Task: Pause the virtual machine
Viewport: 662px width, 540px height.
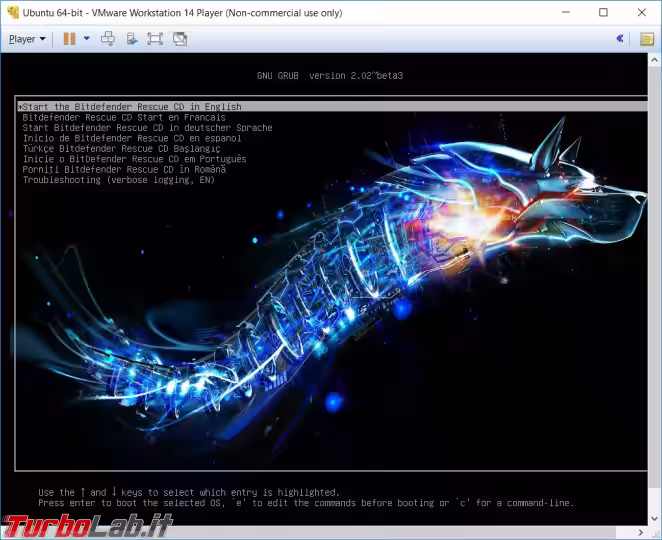Action: click(x=69, y=39)
